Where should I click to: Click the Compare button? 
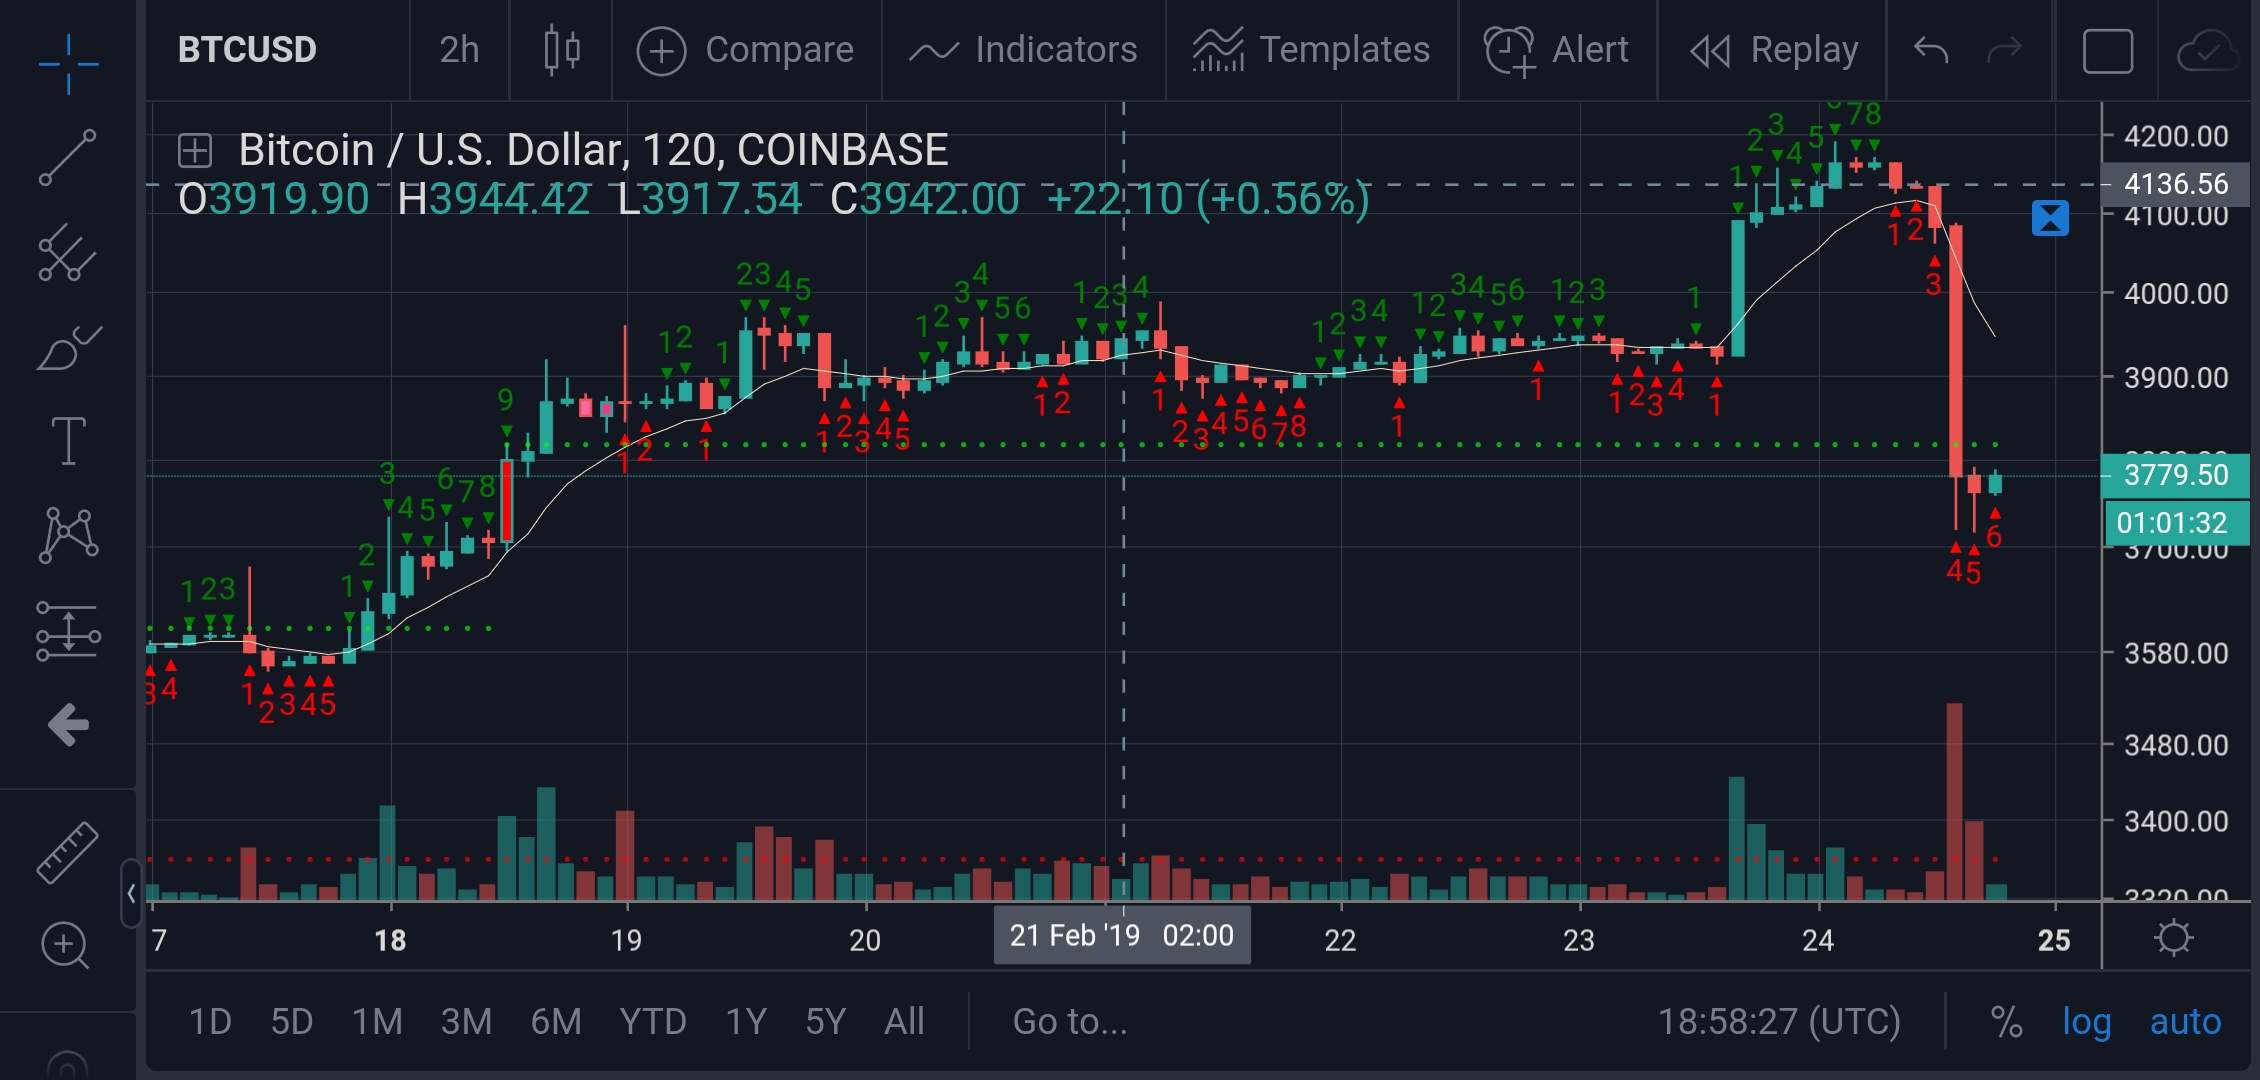[746, 50]
